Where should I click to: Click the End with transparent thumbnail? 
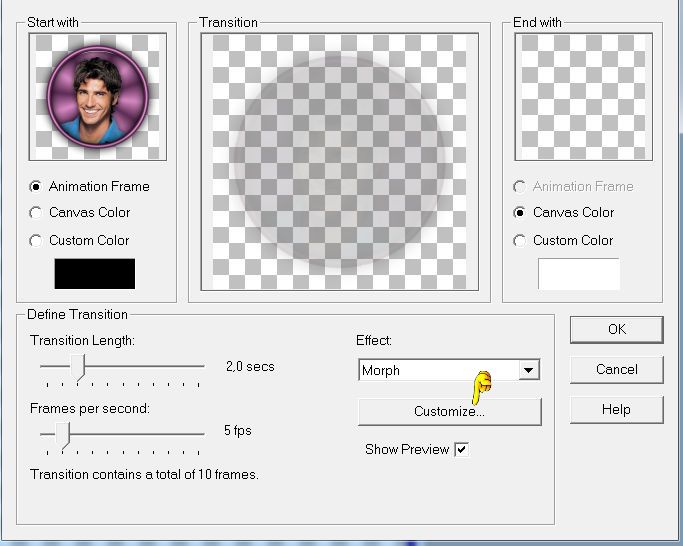(583, 97)
